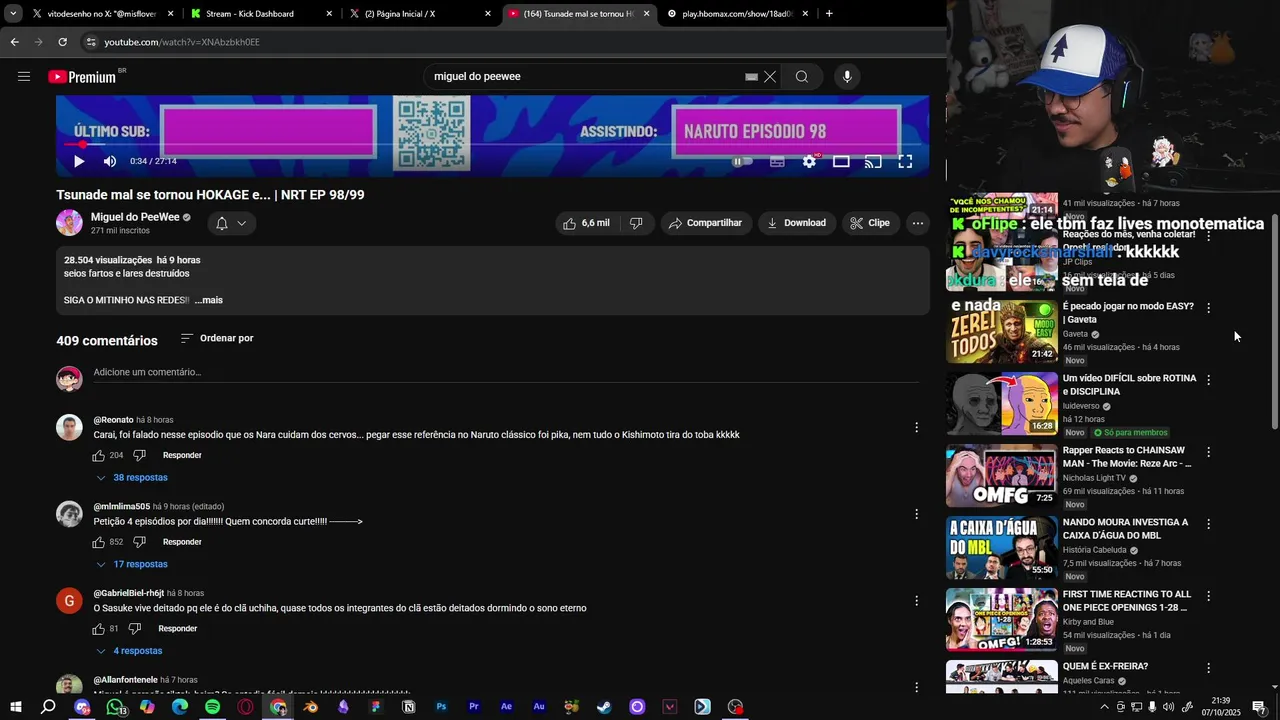Open Premiere Pro from the taskbar
Image resolution: width=1280 pixels, height=720 pixels.
coord(474,707)
